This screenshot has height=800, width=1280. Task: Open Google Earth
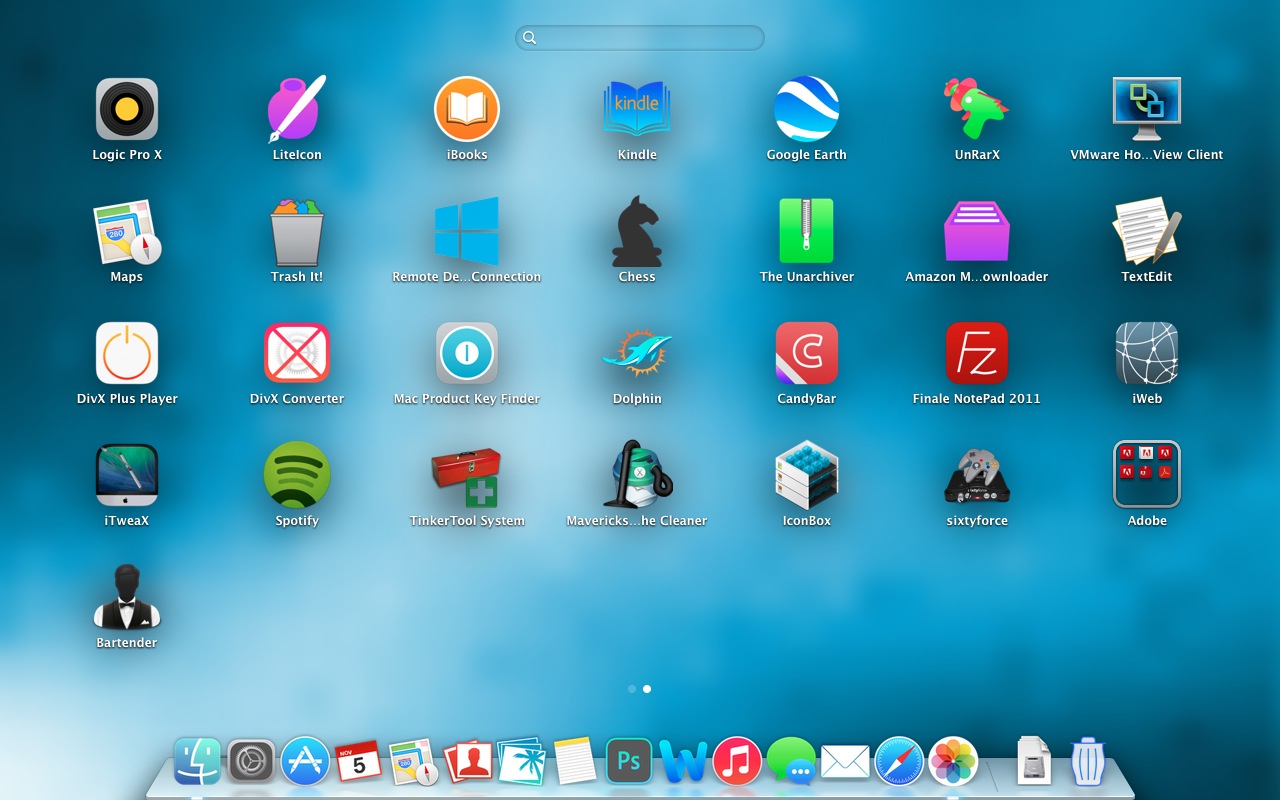(x=807, y=109)
